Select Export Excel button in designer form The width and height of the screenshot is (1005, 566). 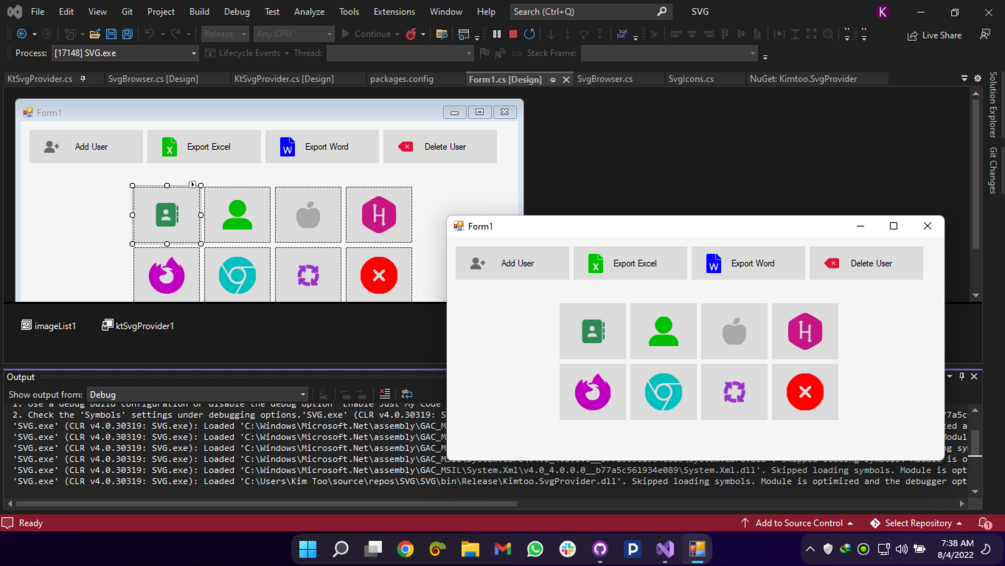tap(204, 147)
